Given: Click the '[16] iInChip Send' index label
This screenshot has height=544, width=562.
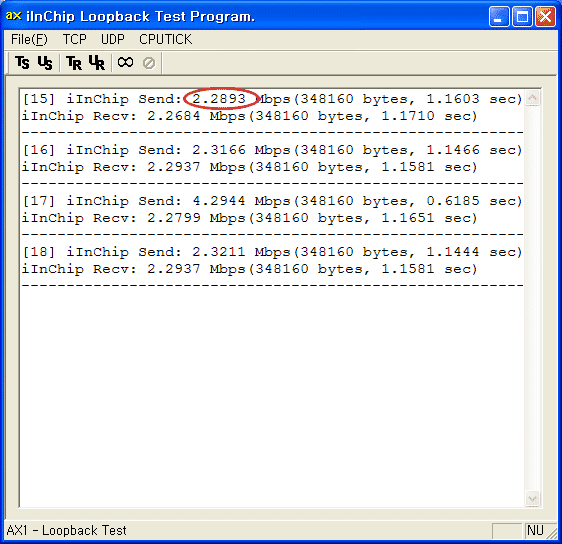Looking at the screenshot, I should 102,150.
